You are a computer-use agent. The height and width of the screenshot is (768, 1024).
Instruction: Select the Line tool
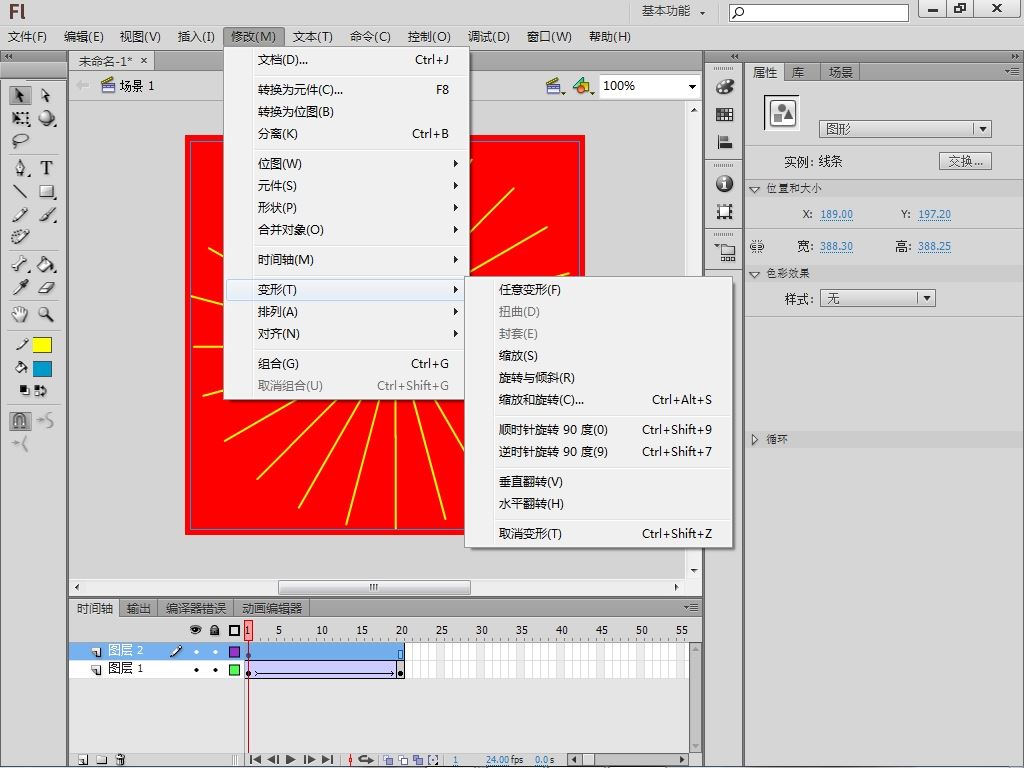point(20,191)
